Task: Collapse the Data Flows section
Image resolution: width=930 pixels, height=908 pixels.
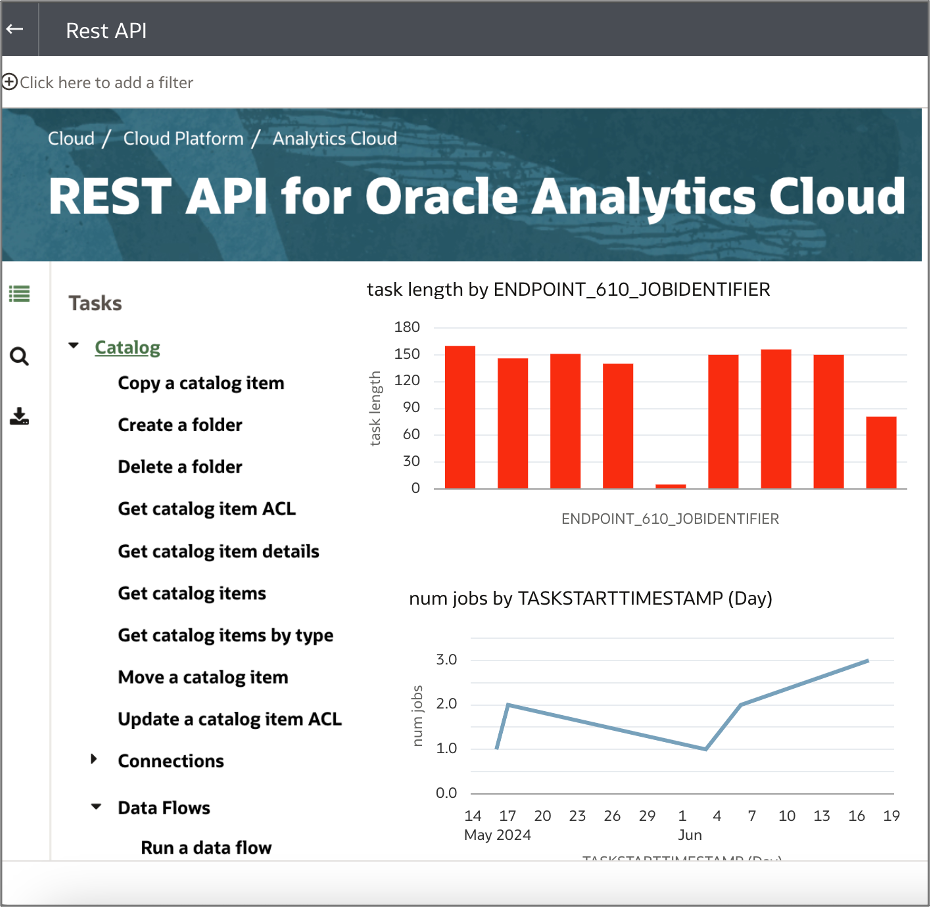Action: [x=95, y=806]
